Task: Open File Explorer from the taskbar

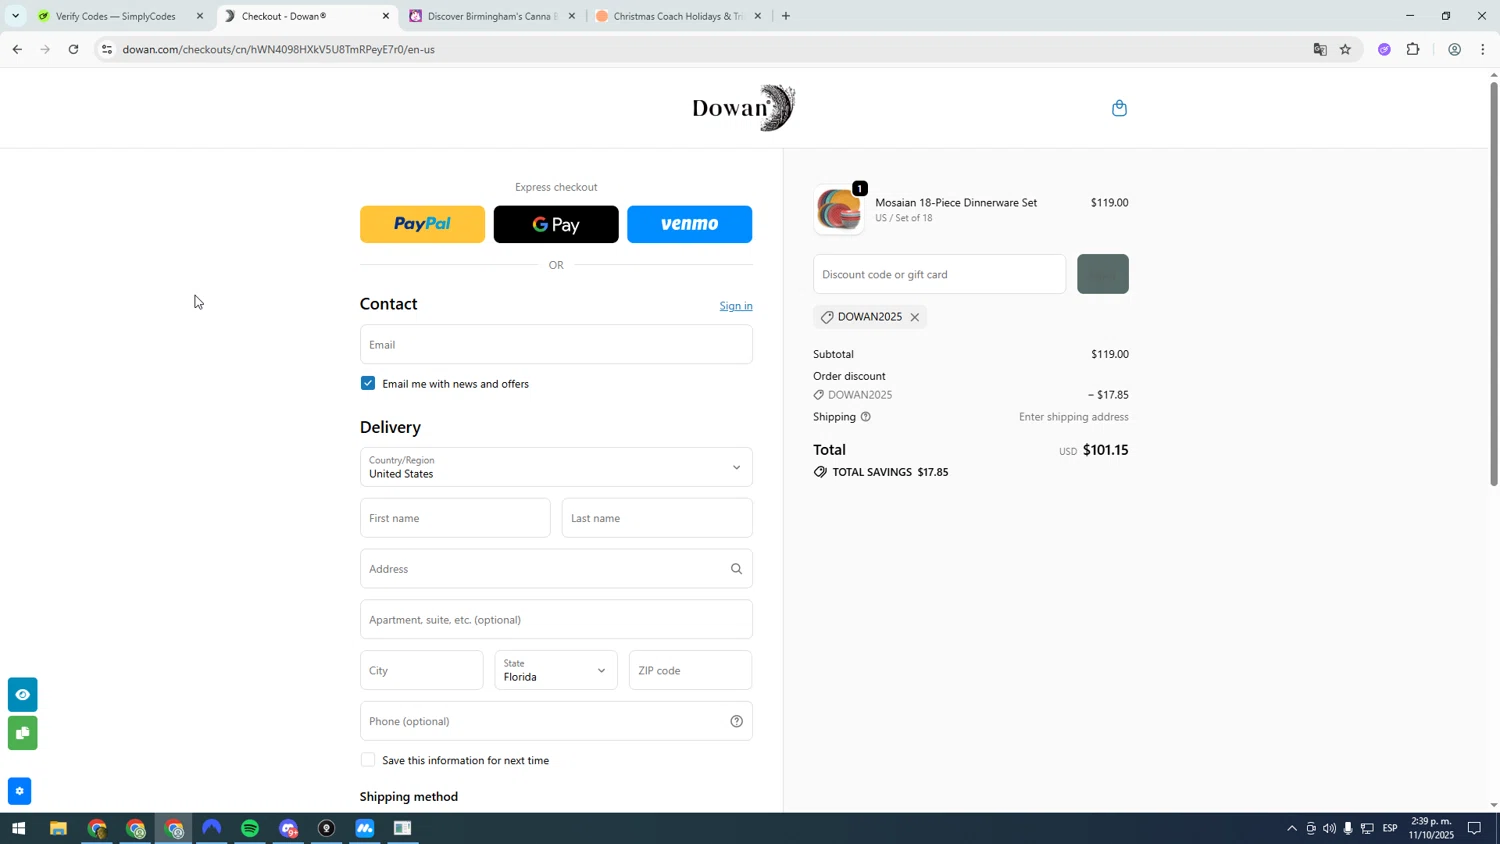Action: [58, 829]
